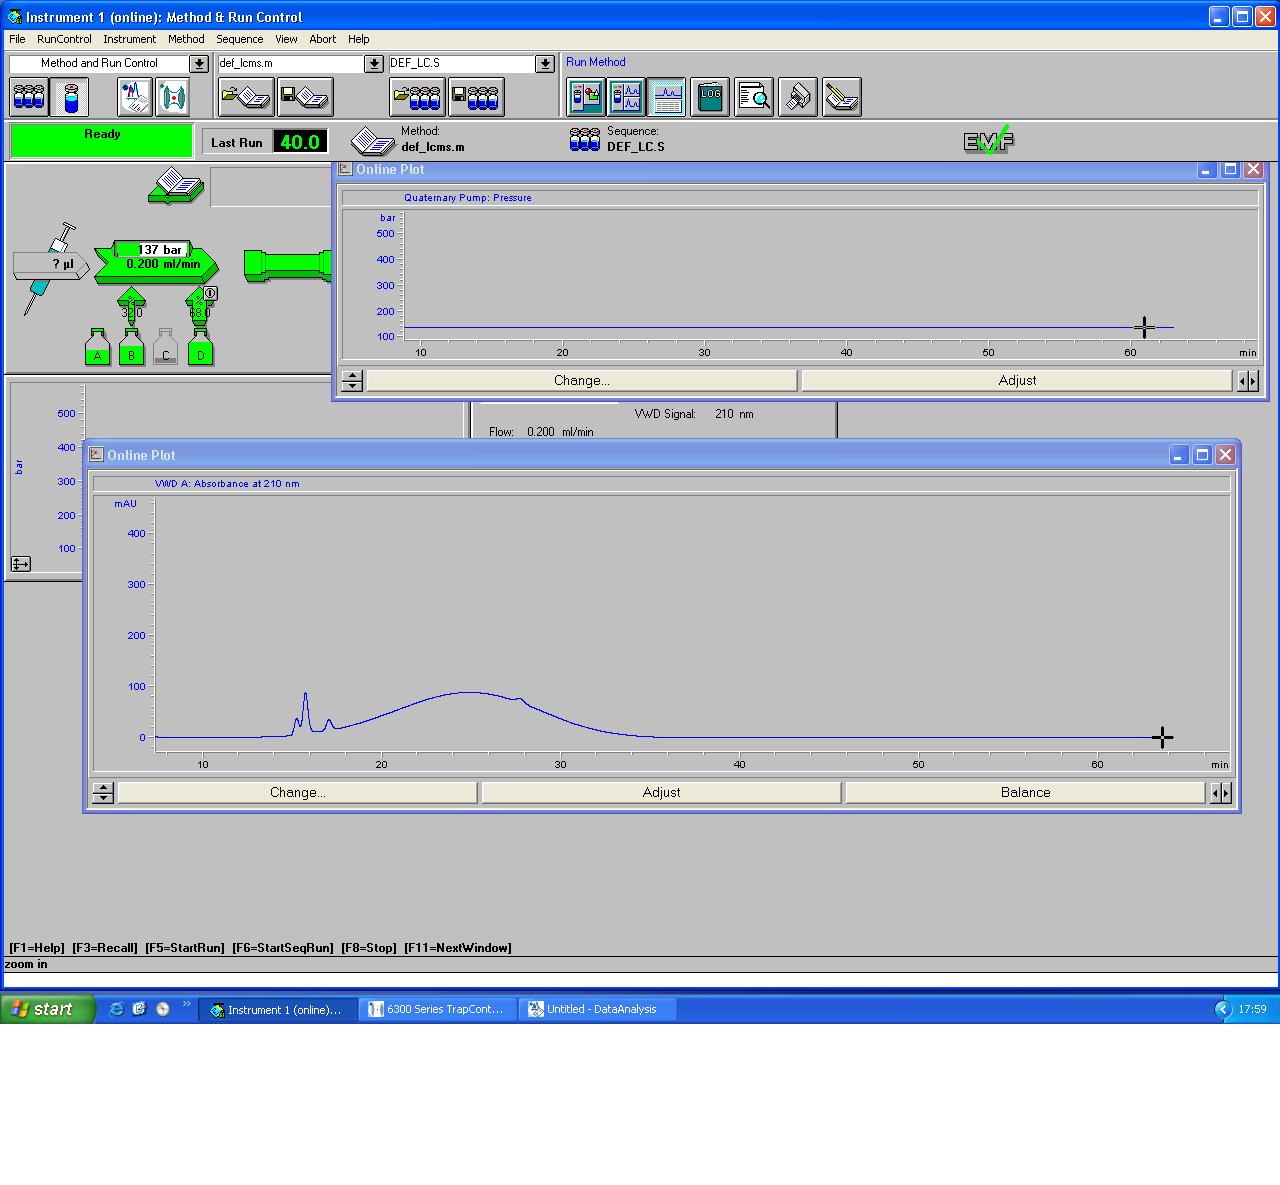The image size is (1280, 1185).
Task: Click the load sequence vials icon
Action: (417, 97)
